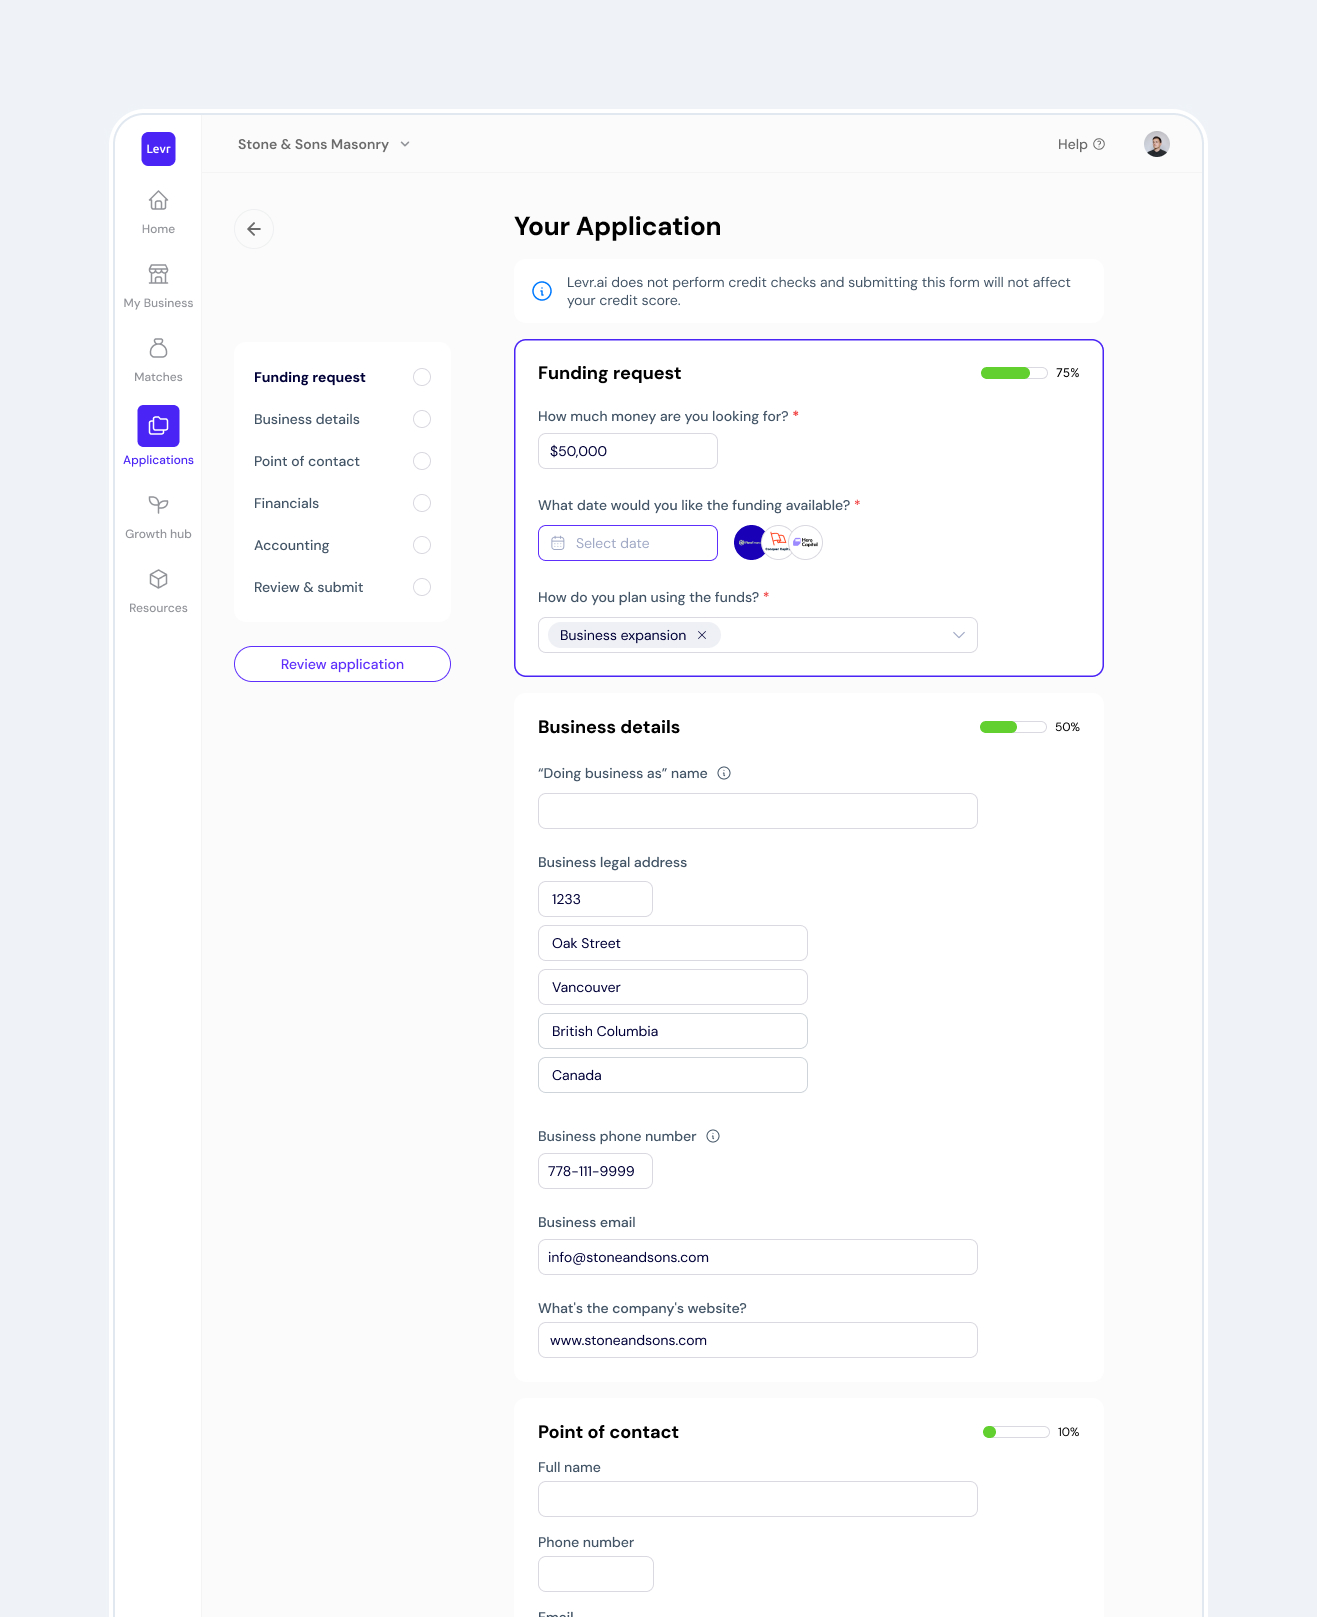
Task: Click the Review application button
Action: click(342, 664)
